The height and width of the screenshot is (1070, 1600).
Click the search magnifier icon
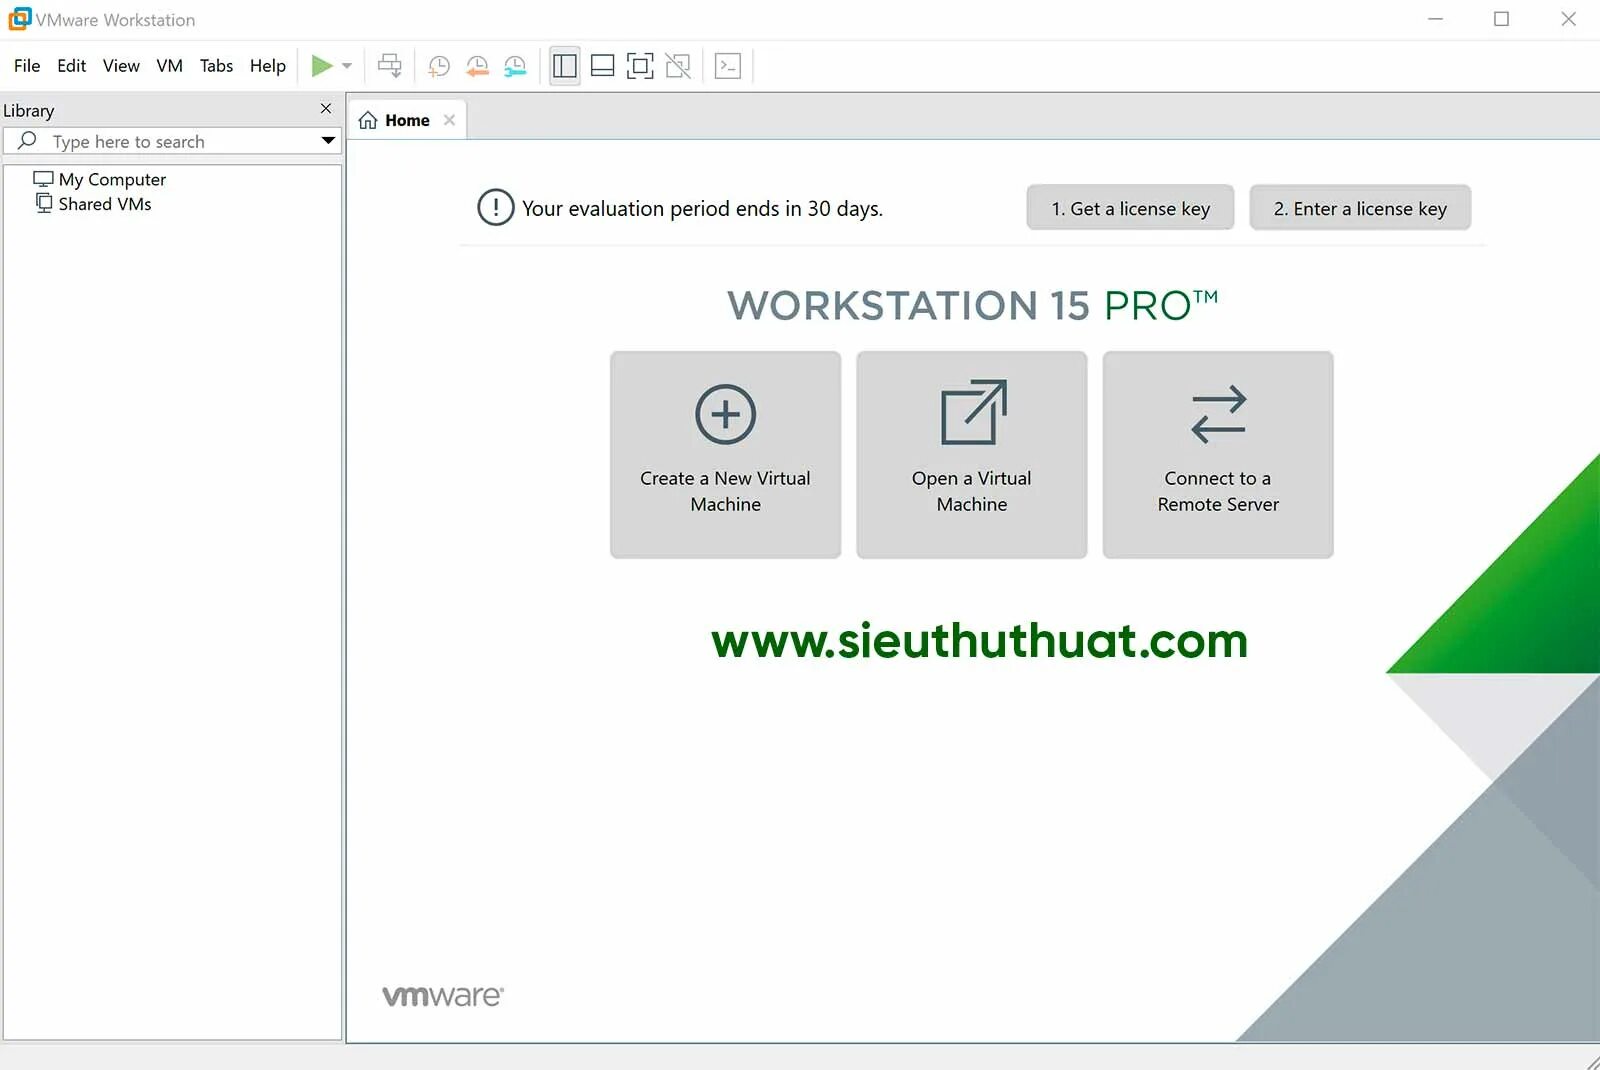click(x=27, y=140)
